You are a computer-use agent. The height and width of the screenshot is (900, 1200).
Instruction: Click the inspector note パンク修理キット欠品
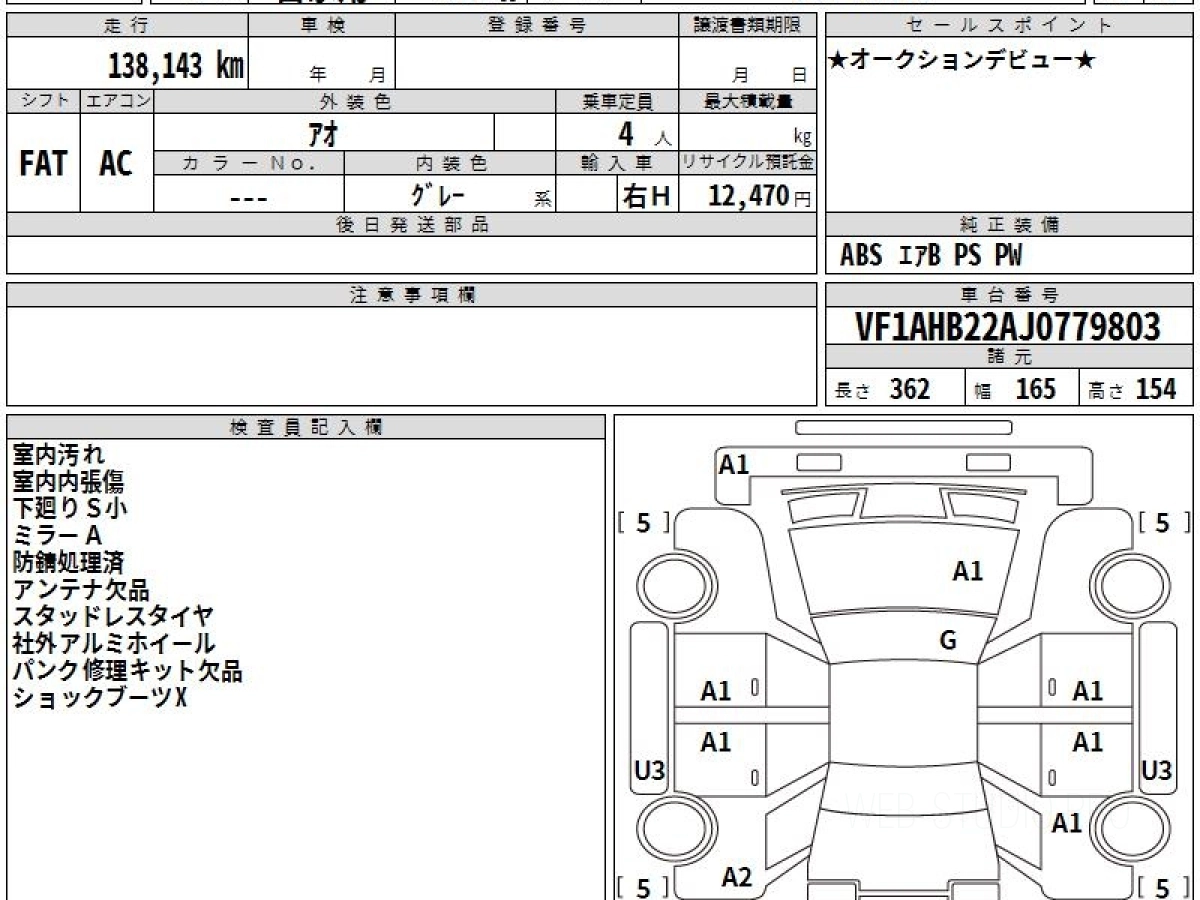tap(127, 670)
